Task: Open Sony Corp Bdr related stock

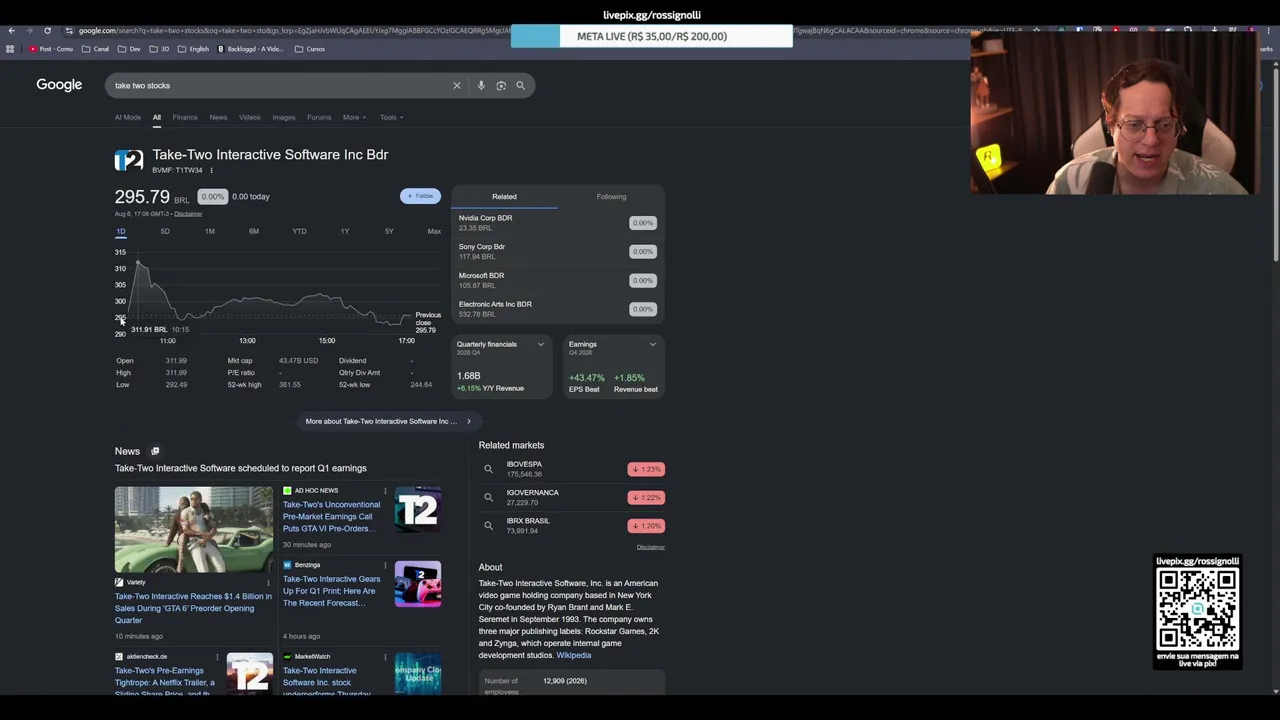Action: tap(558, 251)
